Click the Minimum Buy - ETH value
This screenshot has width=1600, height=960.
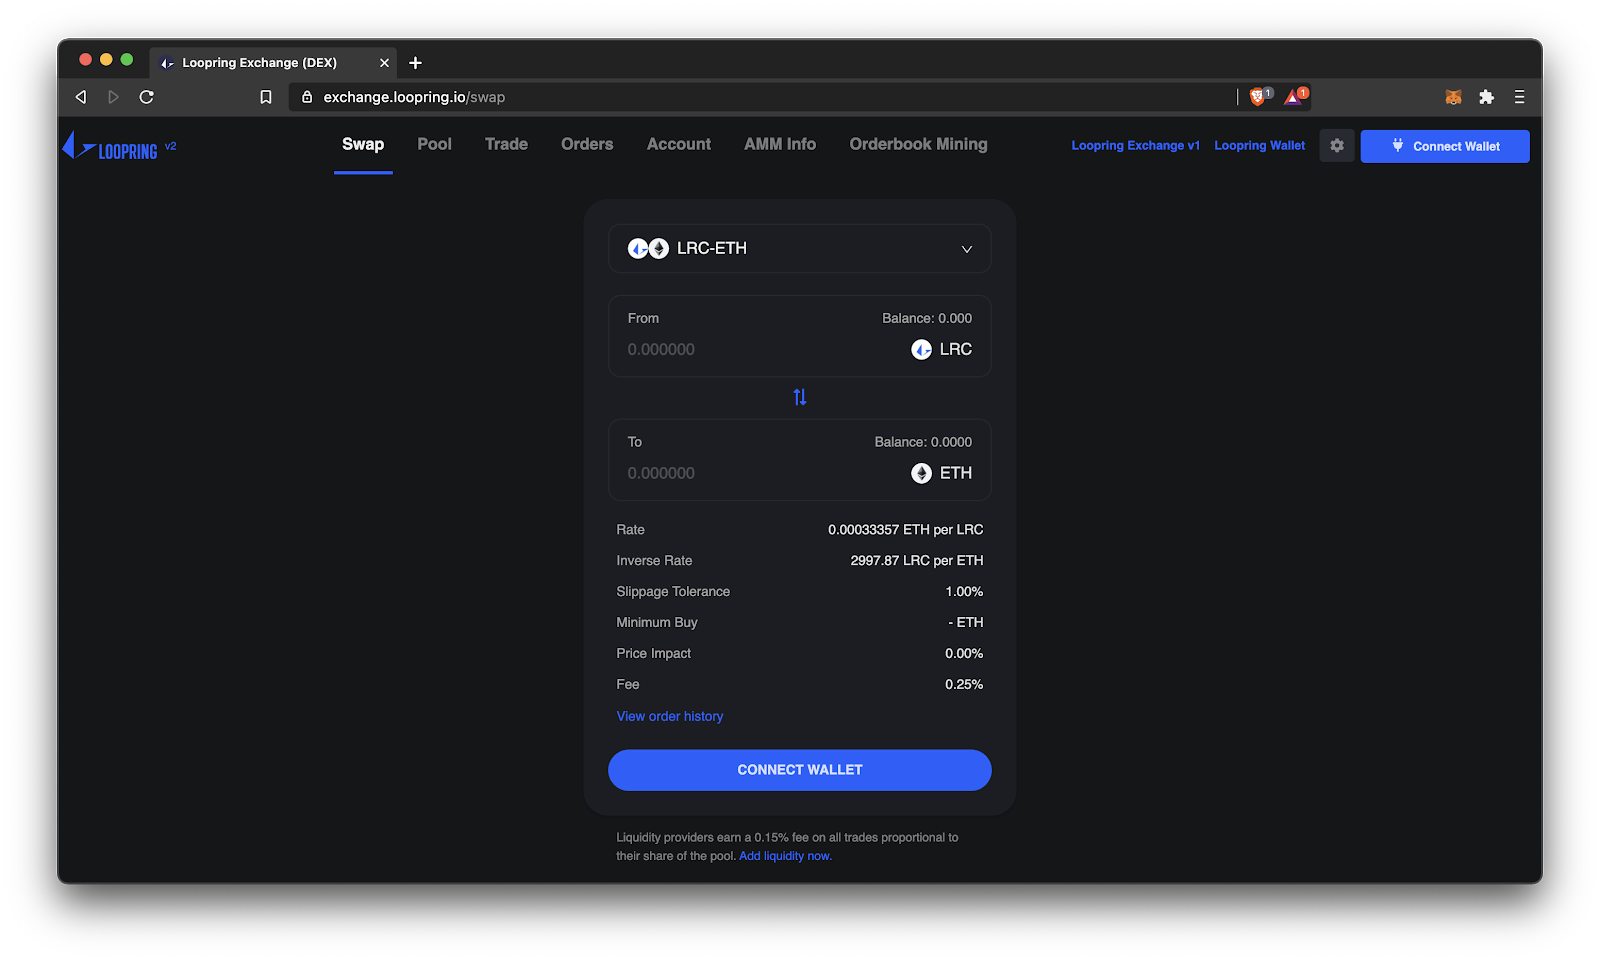(x=966, y=623)
